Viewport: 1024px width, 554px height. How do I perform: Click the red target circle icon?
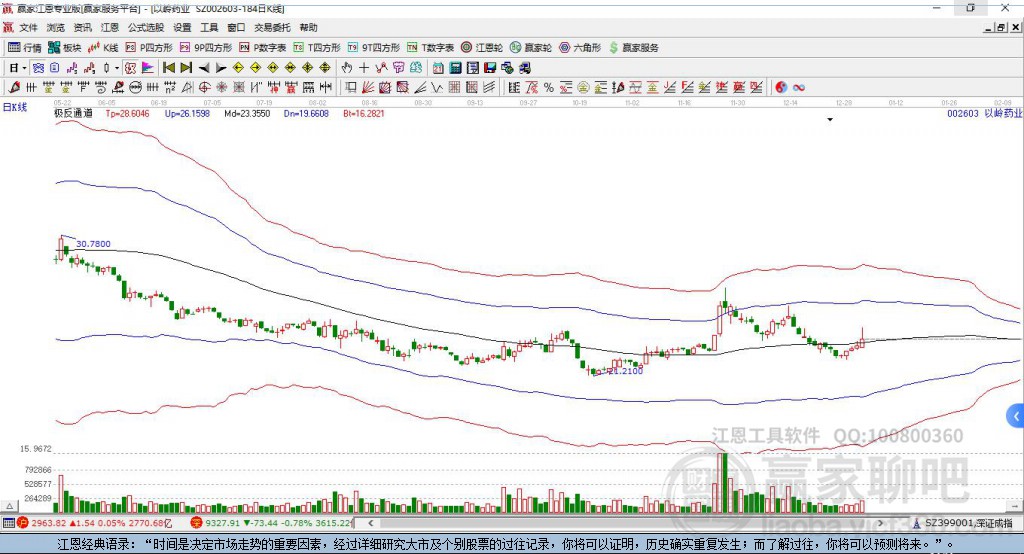204,88
